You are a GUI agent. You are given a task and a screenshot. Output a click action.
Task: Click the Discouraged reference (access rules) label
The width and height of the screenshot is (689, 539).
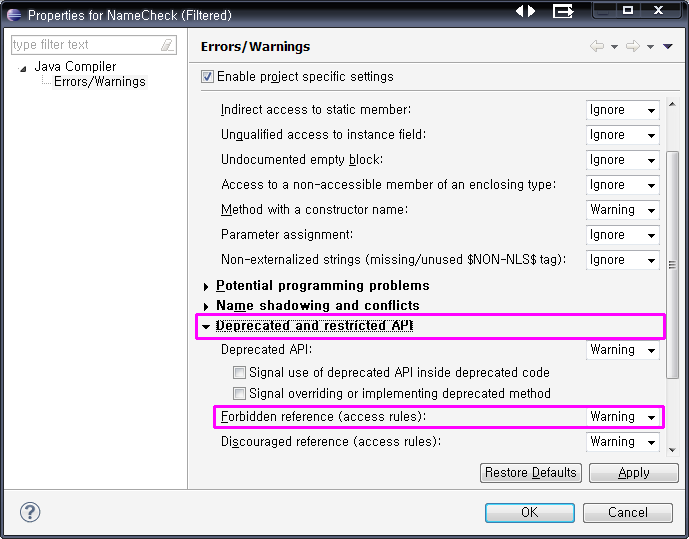pos(330,441)
